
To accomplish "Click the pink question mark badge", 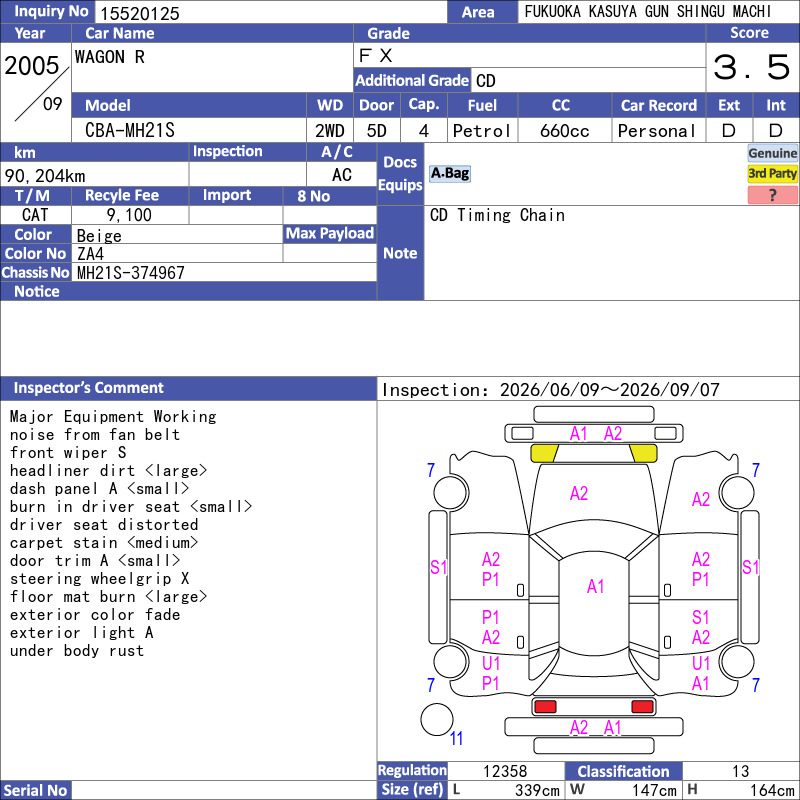I will point(772,195).
